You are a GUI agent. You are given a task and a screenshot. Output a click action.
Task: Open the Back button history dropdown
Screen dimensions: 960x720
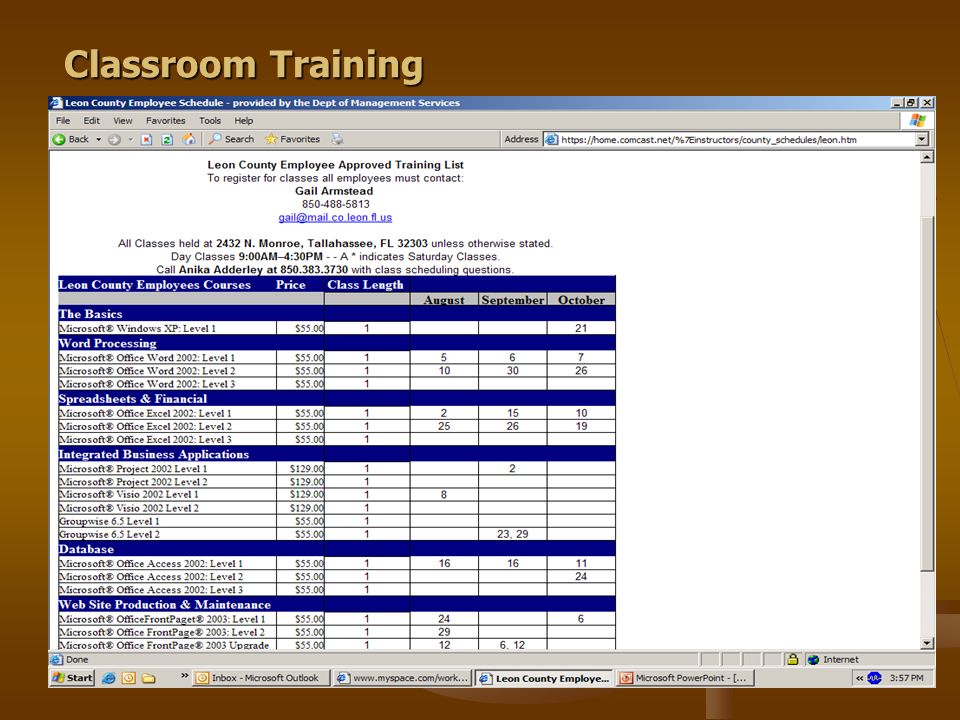[98, 140]
